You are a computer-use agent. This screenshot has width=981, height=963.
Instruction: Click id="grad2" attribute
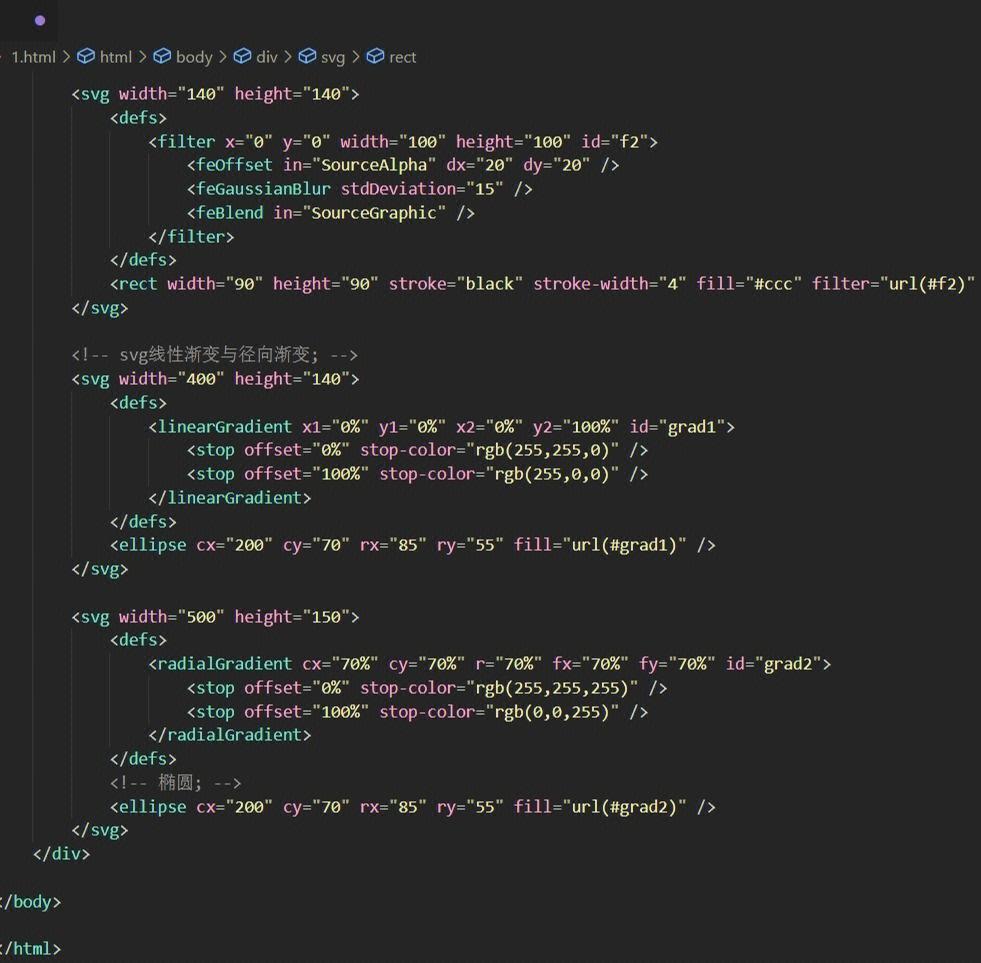pos(773,664)
